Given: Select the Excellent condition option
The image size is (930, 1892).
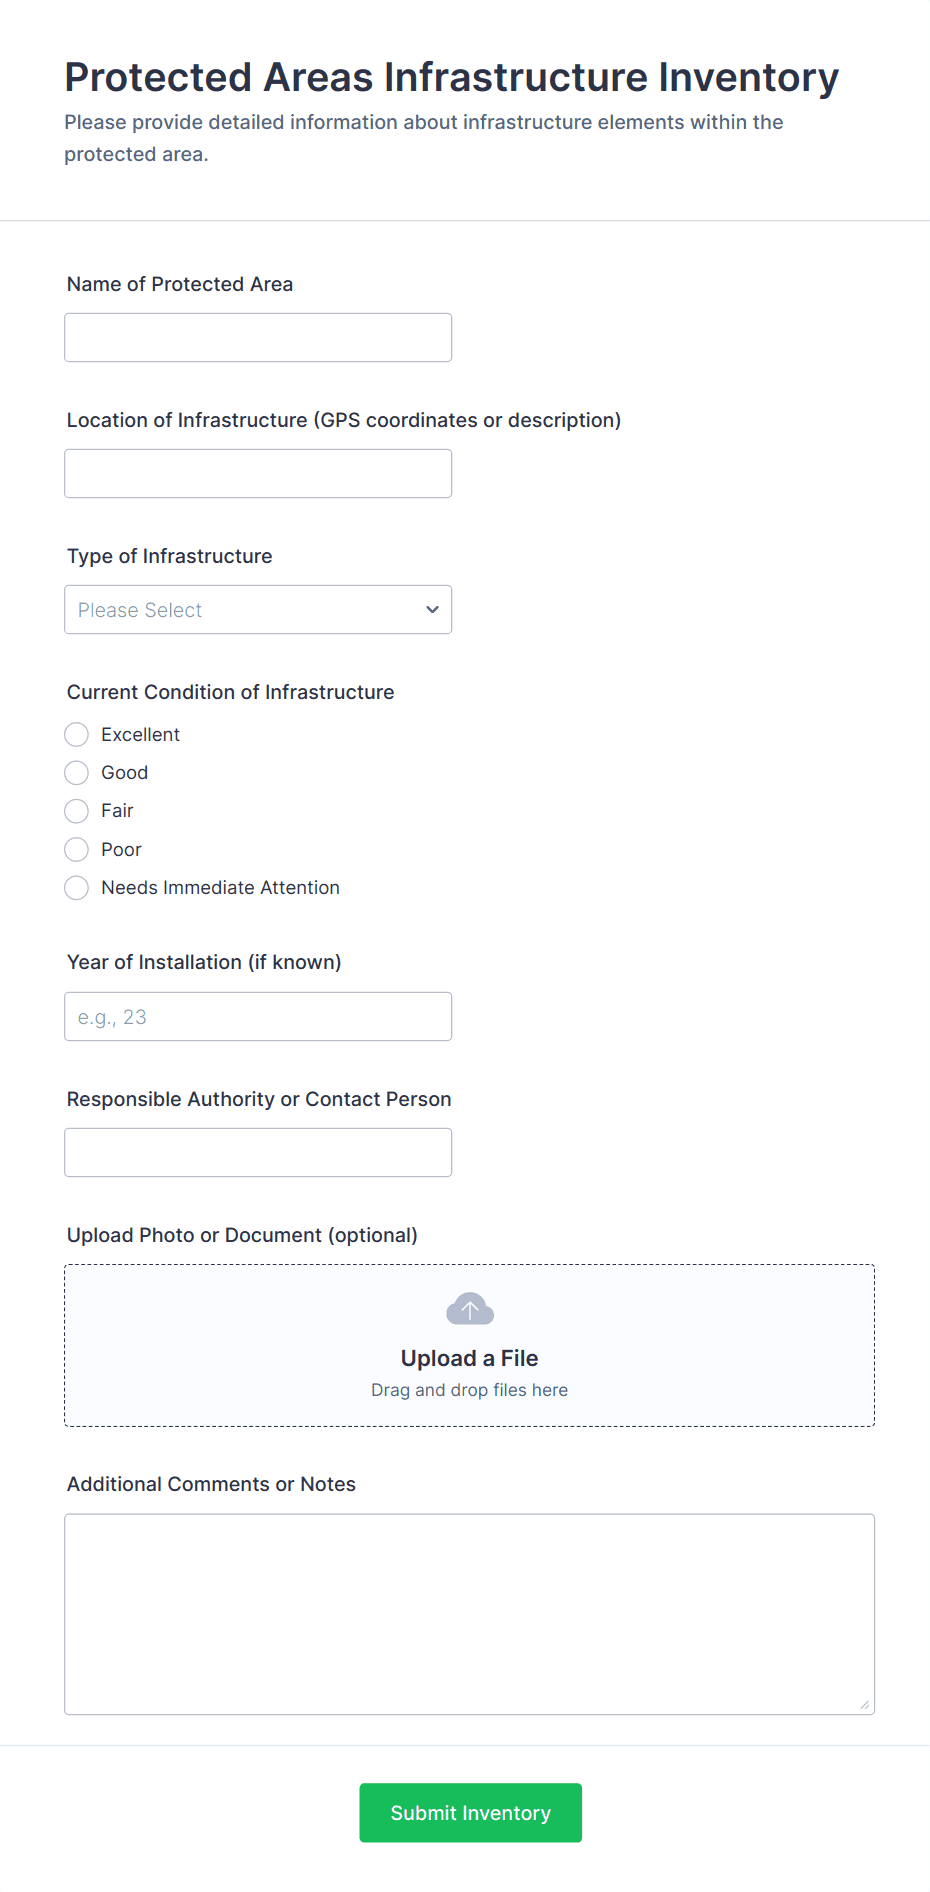Looking at the screenshot, I should point(77,735).
